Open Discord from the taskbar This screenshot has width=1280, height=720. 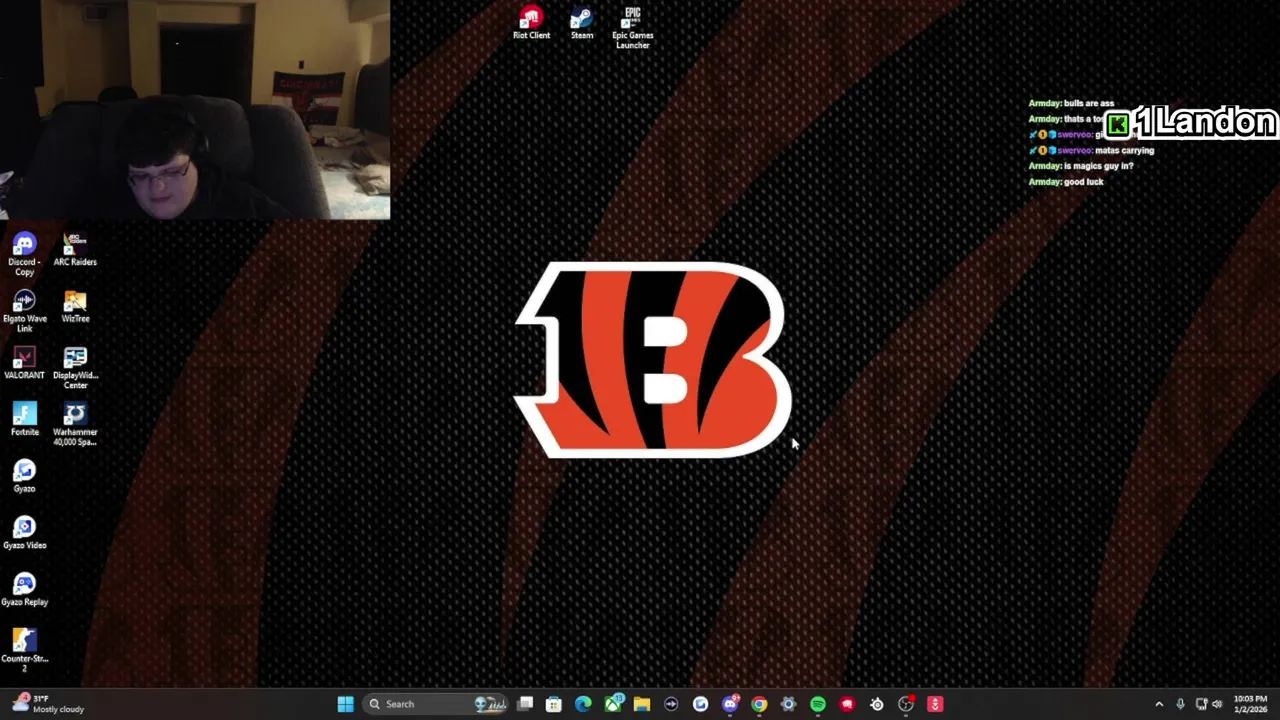730,704
